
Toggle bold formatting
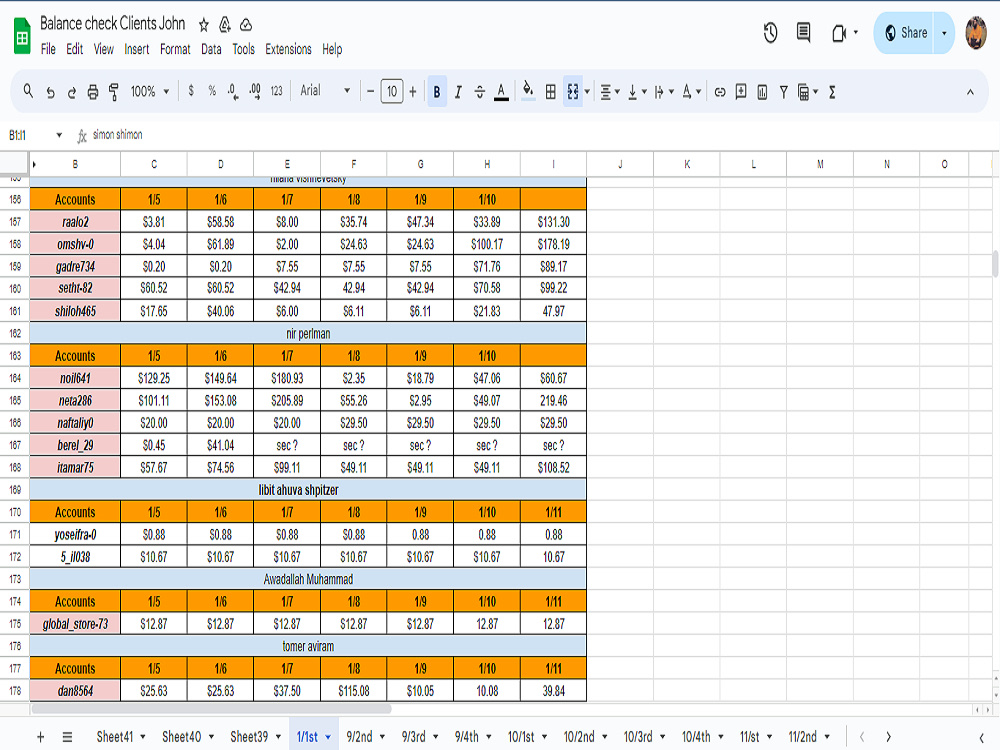pyautogui.click(x=437, y=92)
